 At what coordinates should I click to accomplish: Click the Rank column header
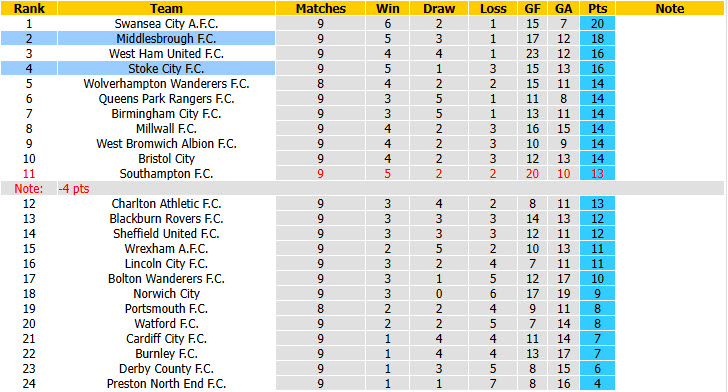click(29, 8)
